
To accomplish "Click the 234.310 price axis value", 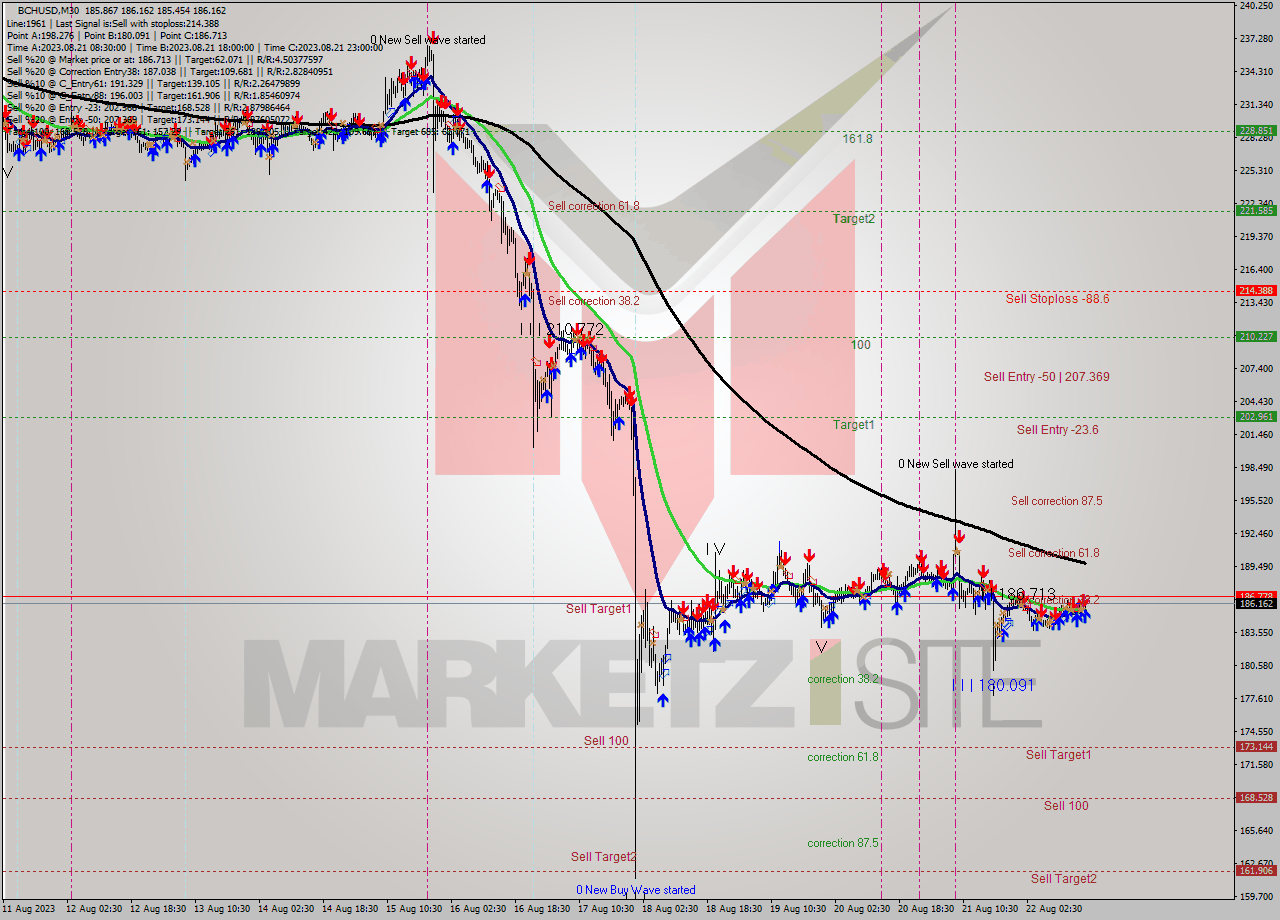I will [1256, 72].
